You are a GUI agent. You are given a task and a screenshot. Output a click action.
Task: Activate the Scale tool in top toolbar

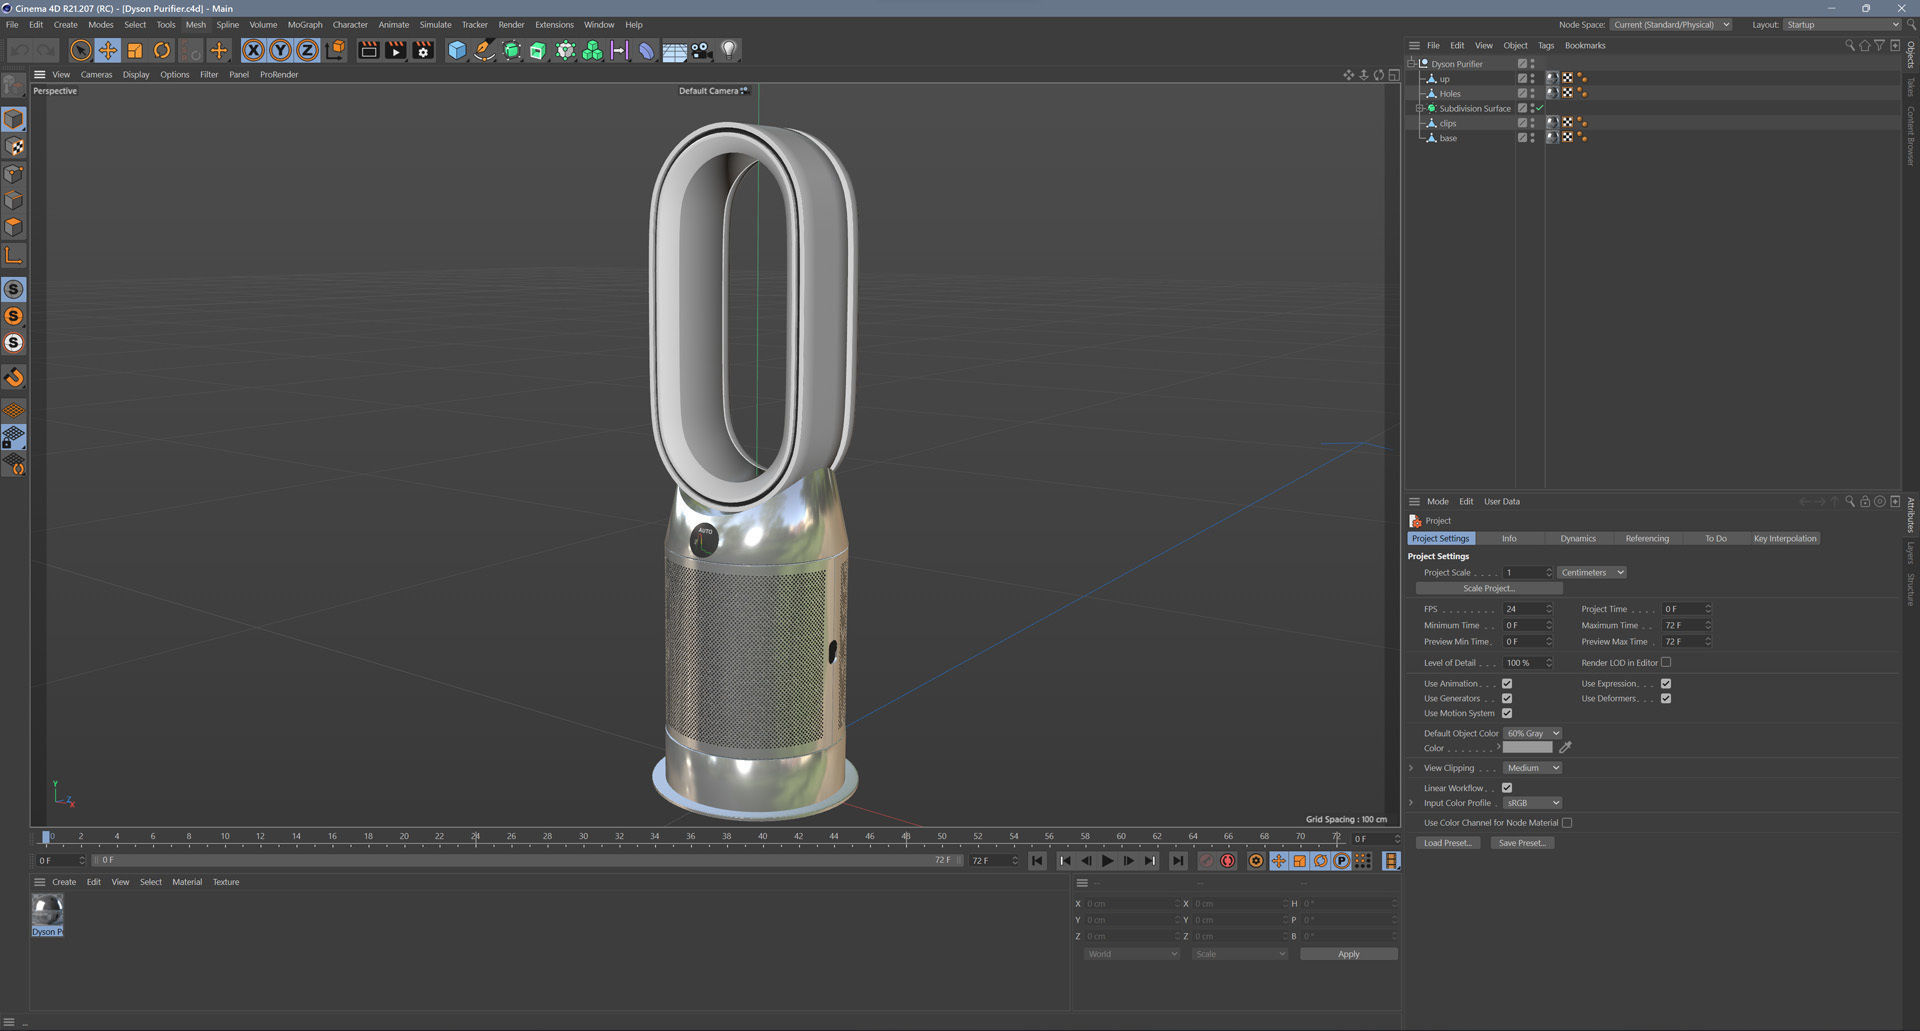pos(135,50)
